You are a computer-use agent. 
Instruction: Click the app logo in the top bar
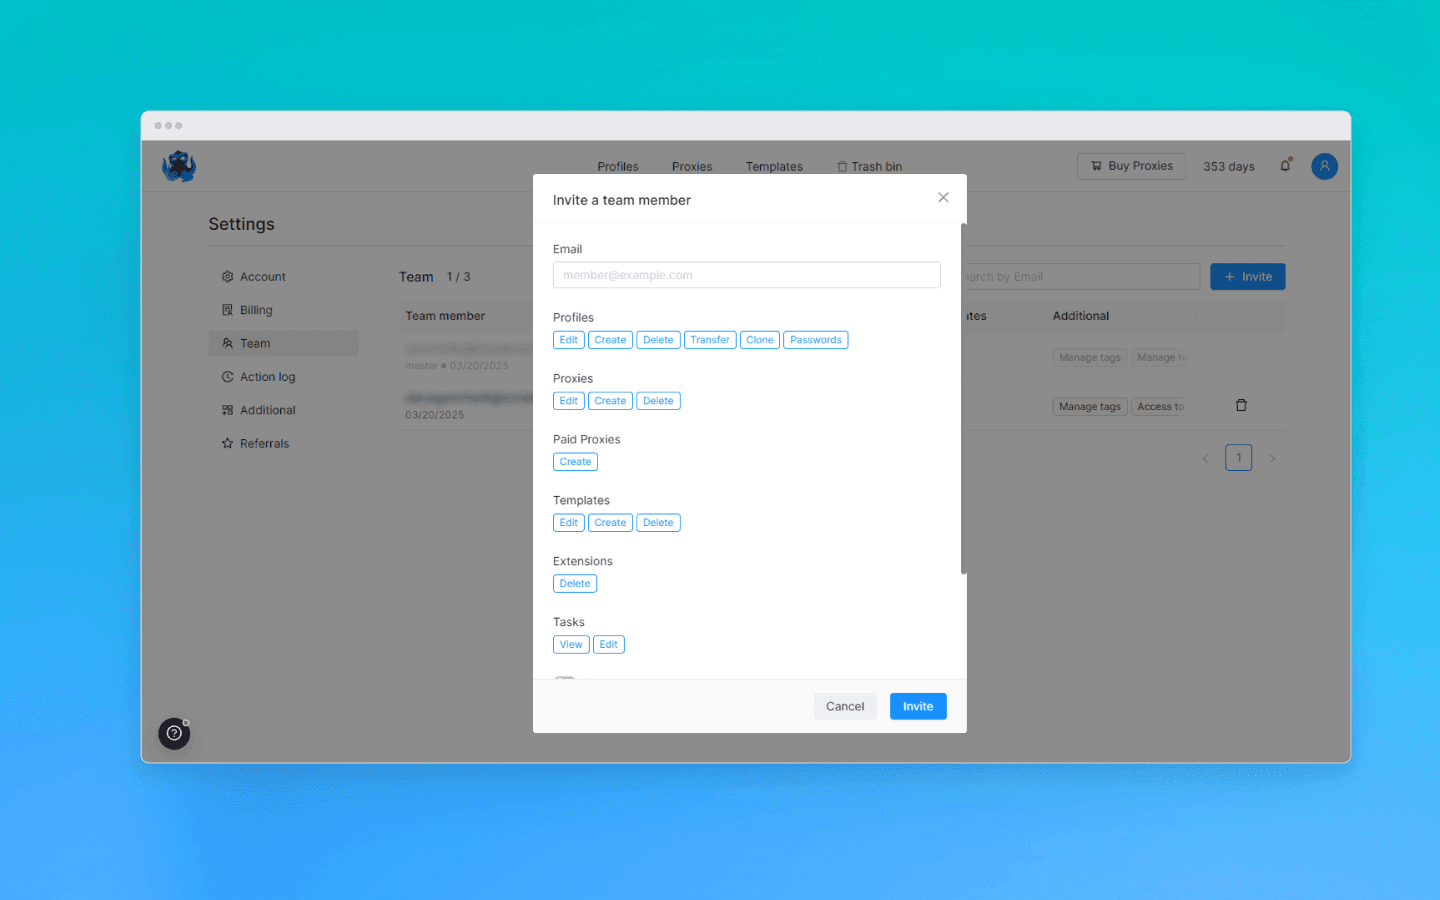tap(178, 166)
